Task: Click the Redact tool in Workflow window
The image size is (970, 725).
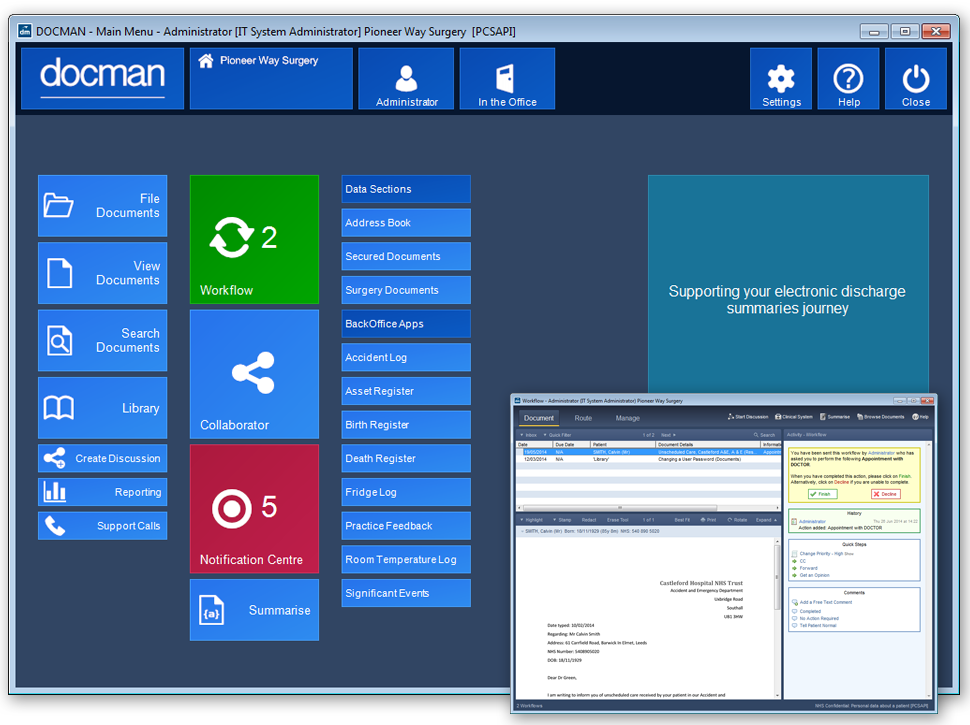Action: [588, 520]
